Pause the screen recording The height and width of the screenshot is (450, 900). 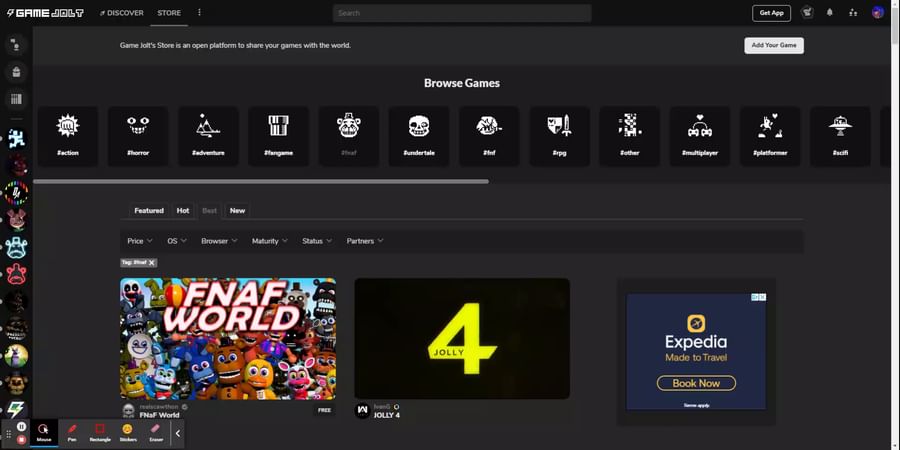tap(21, 426)
